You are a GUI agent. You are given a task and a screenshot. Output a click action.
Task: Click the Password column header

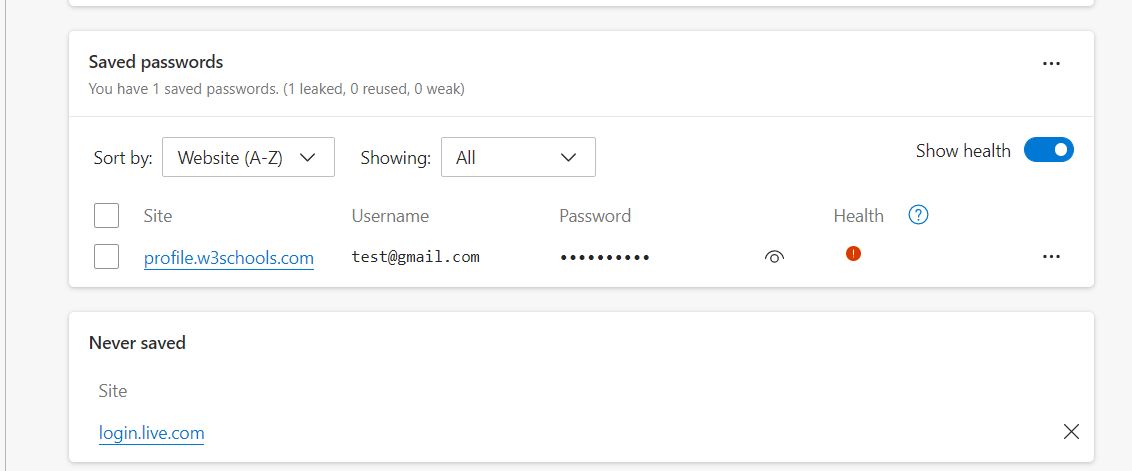click(x=595, y=215)
